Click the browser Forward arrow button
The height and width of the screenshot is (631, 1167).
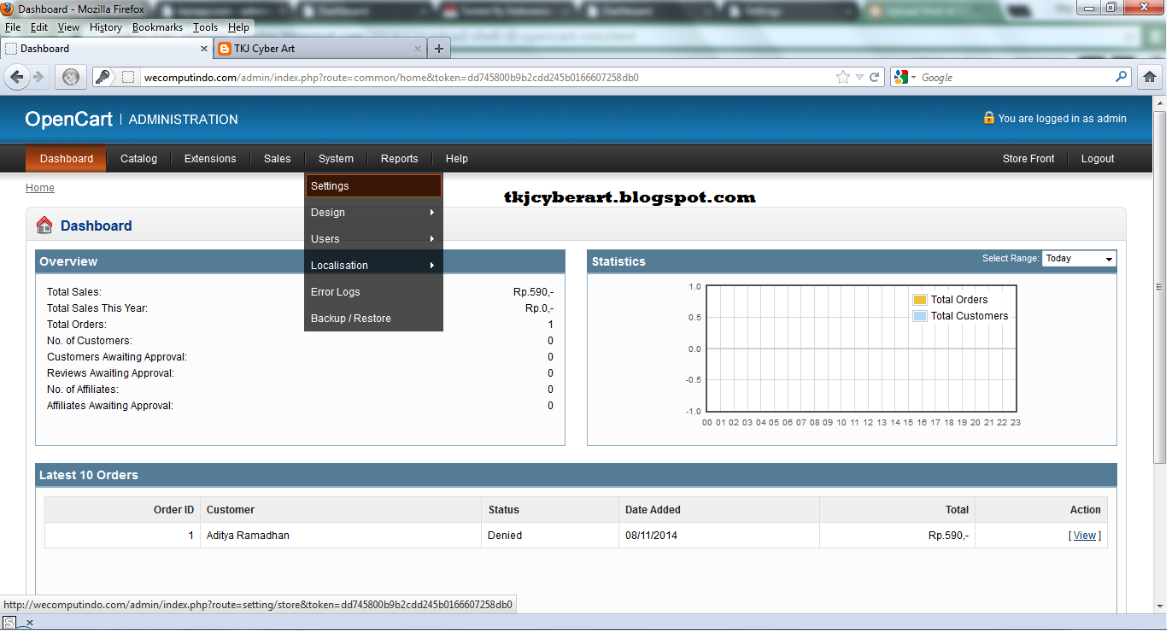(39, 77)
